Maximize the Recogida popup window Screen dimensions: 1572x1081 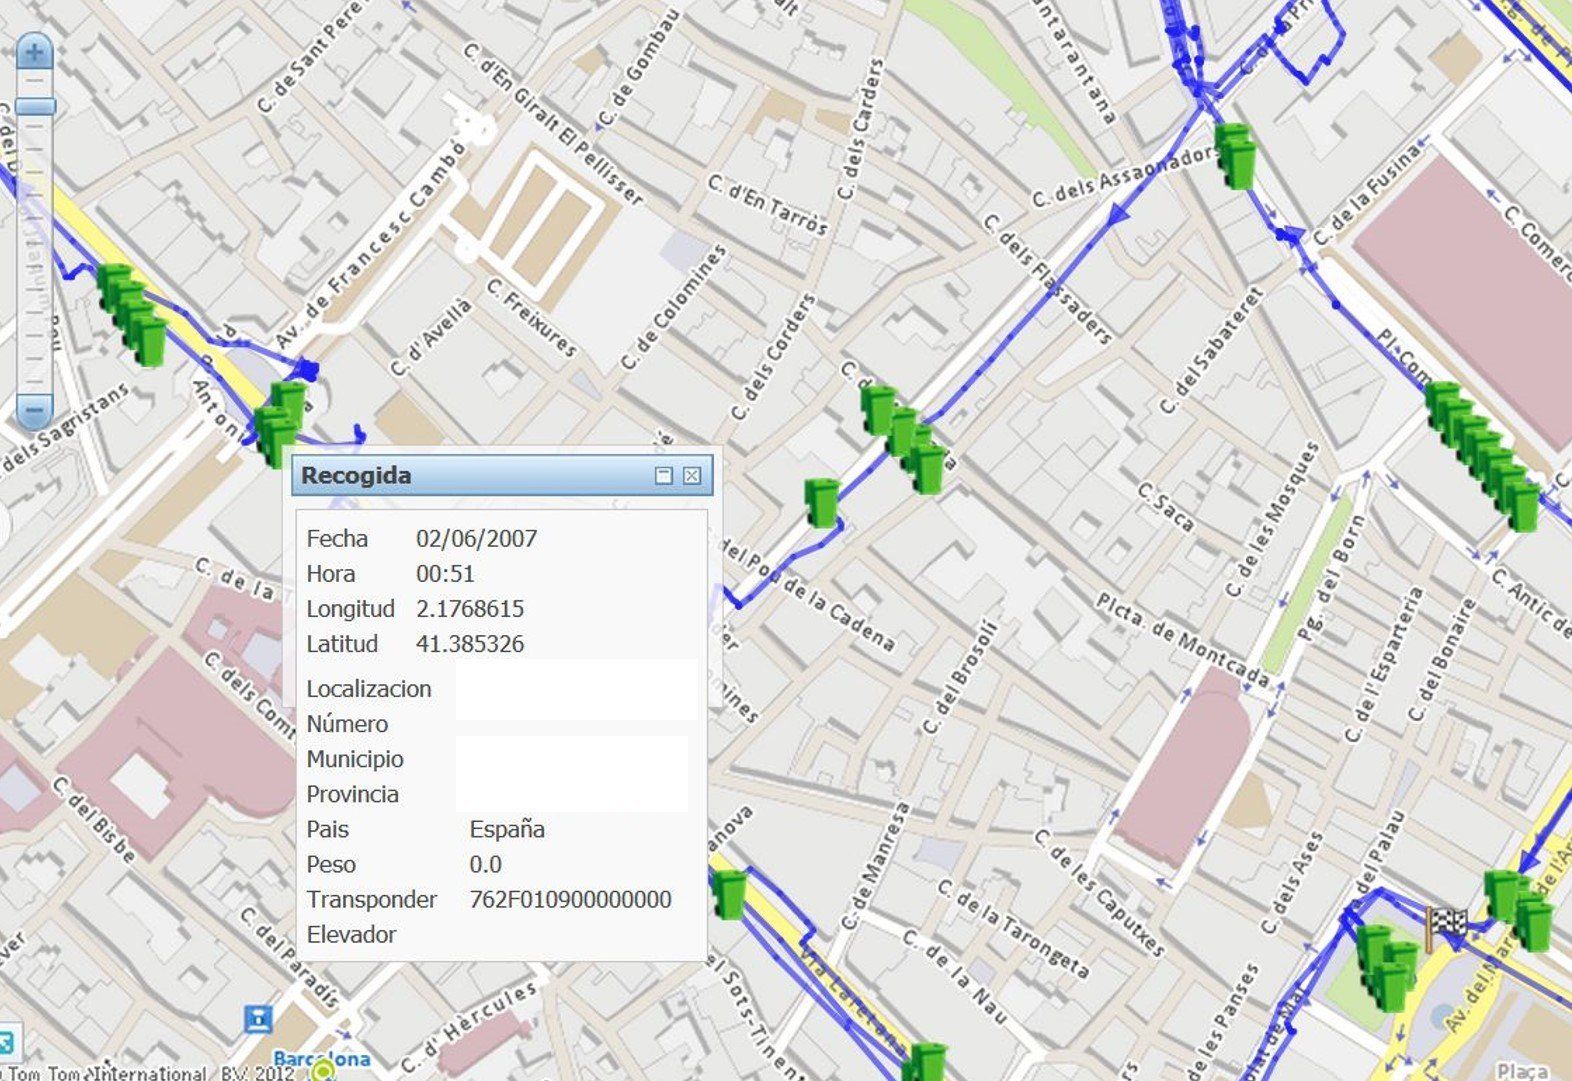coord(664,476)
